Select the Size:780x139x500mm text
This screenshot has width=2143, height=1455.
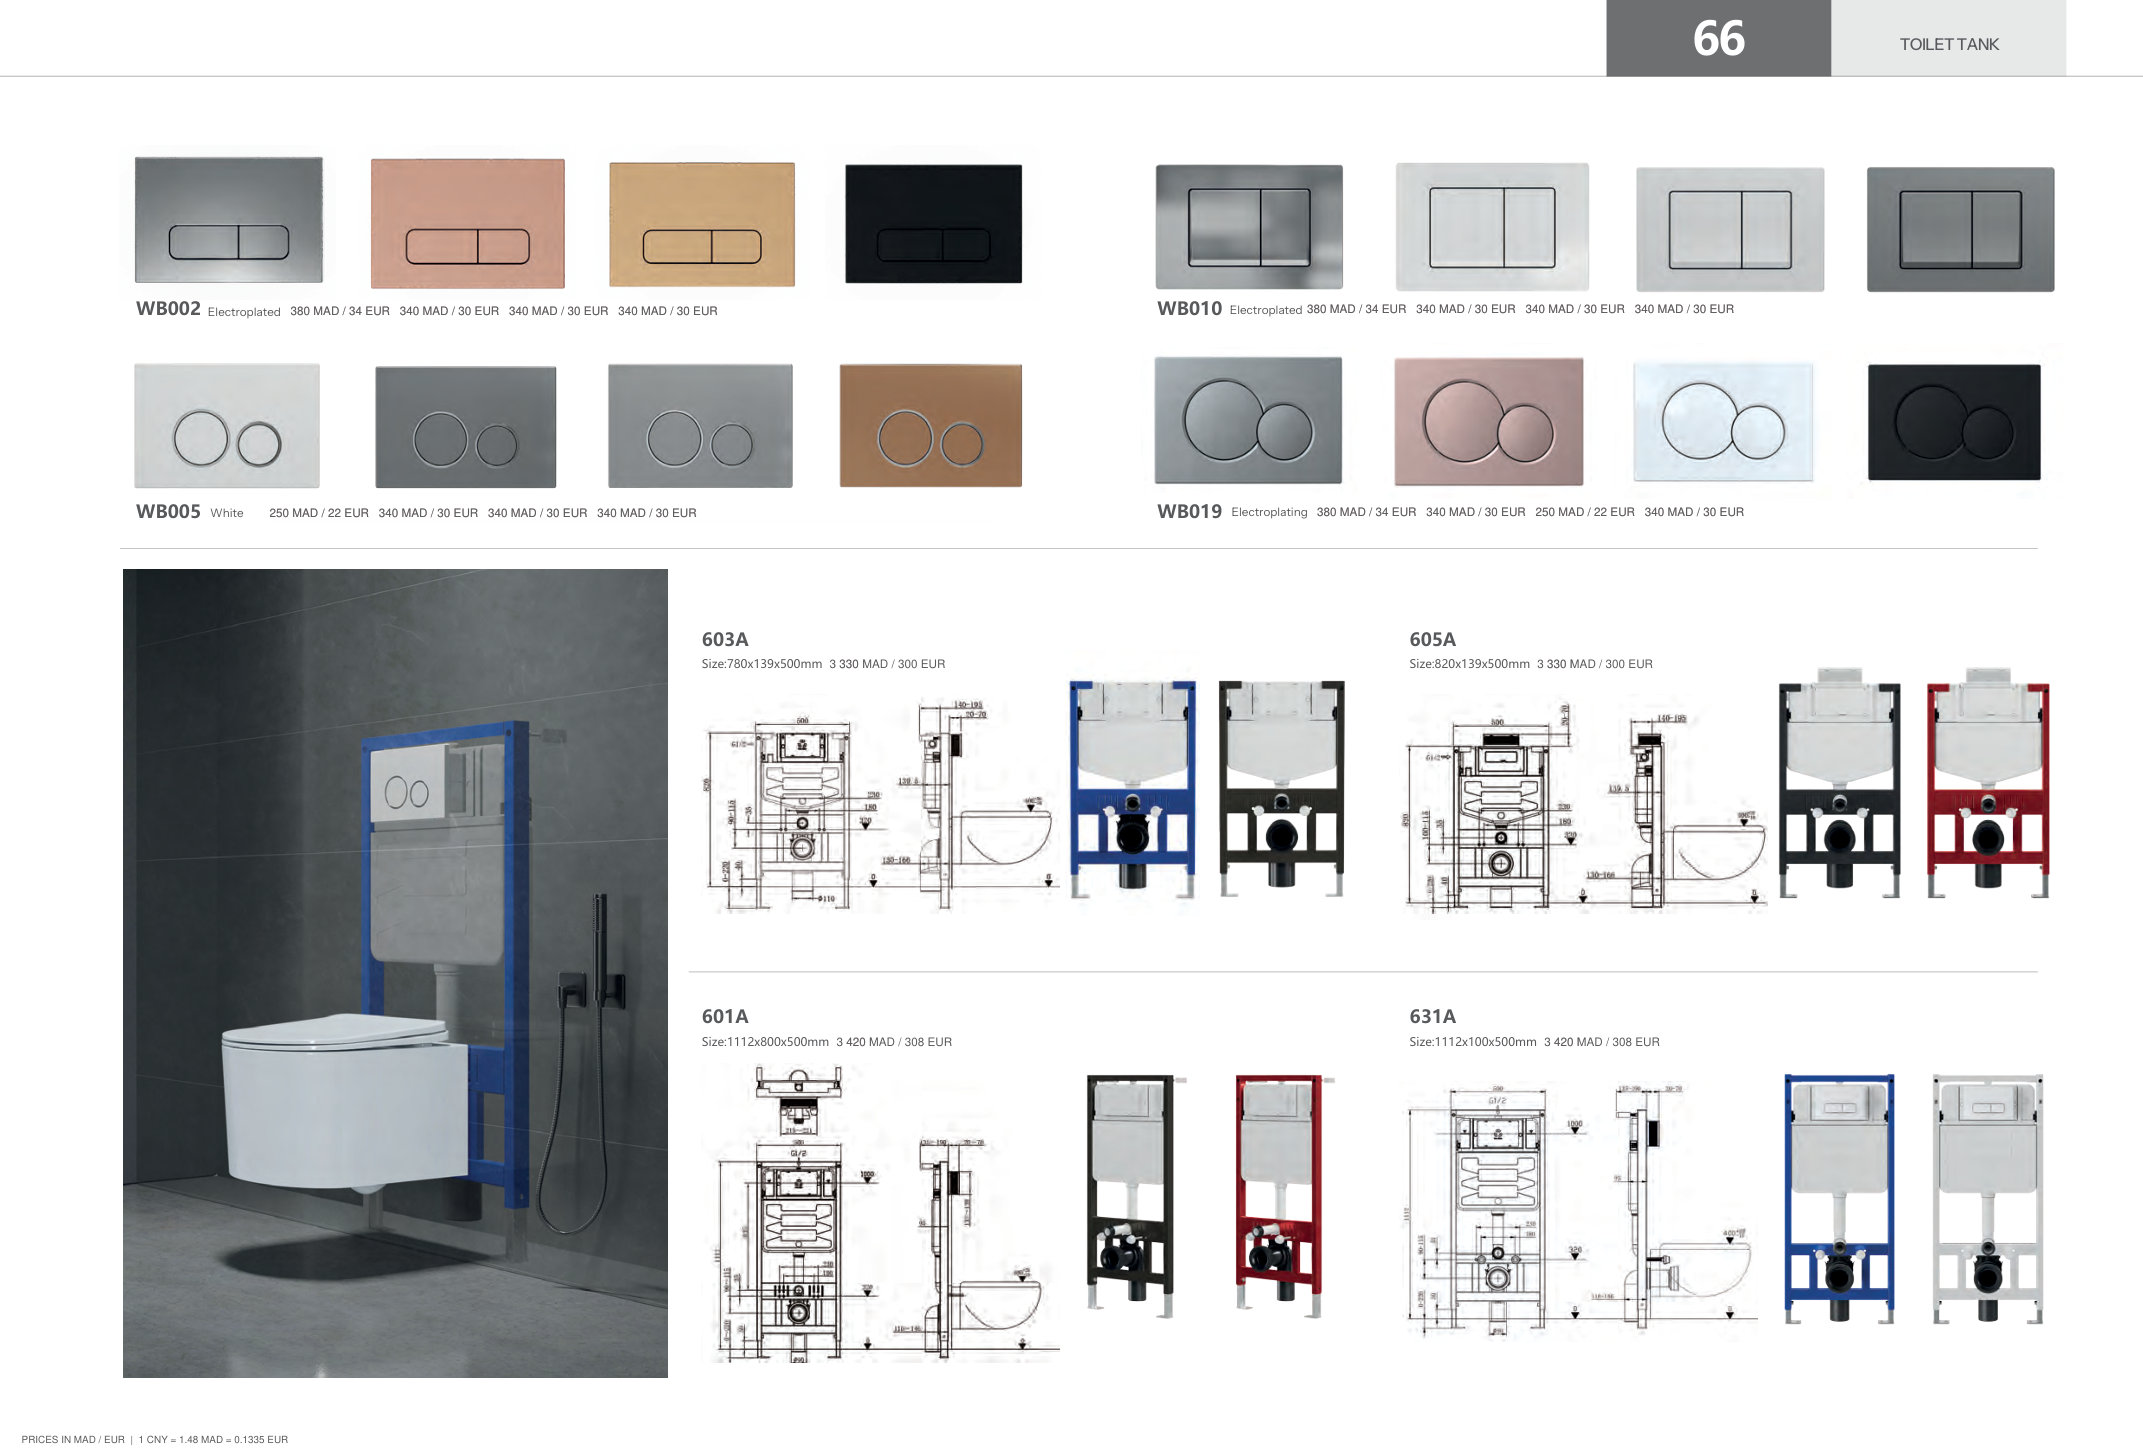[x=762, y=664]
